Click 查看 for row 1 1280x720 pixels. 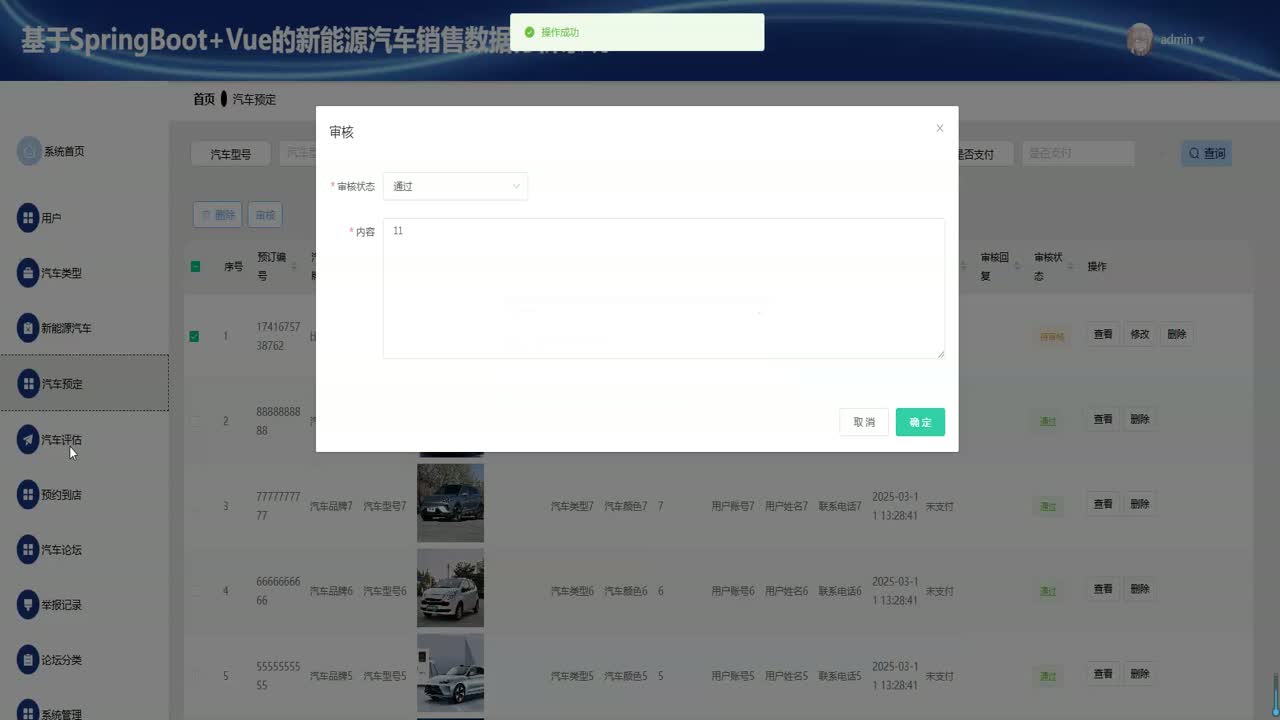[x=1103, y=334]
